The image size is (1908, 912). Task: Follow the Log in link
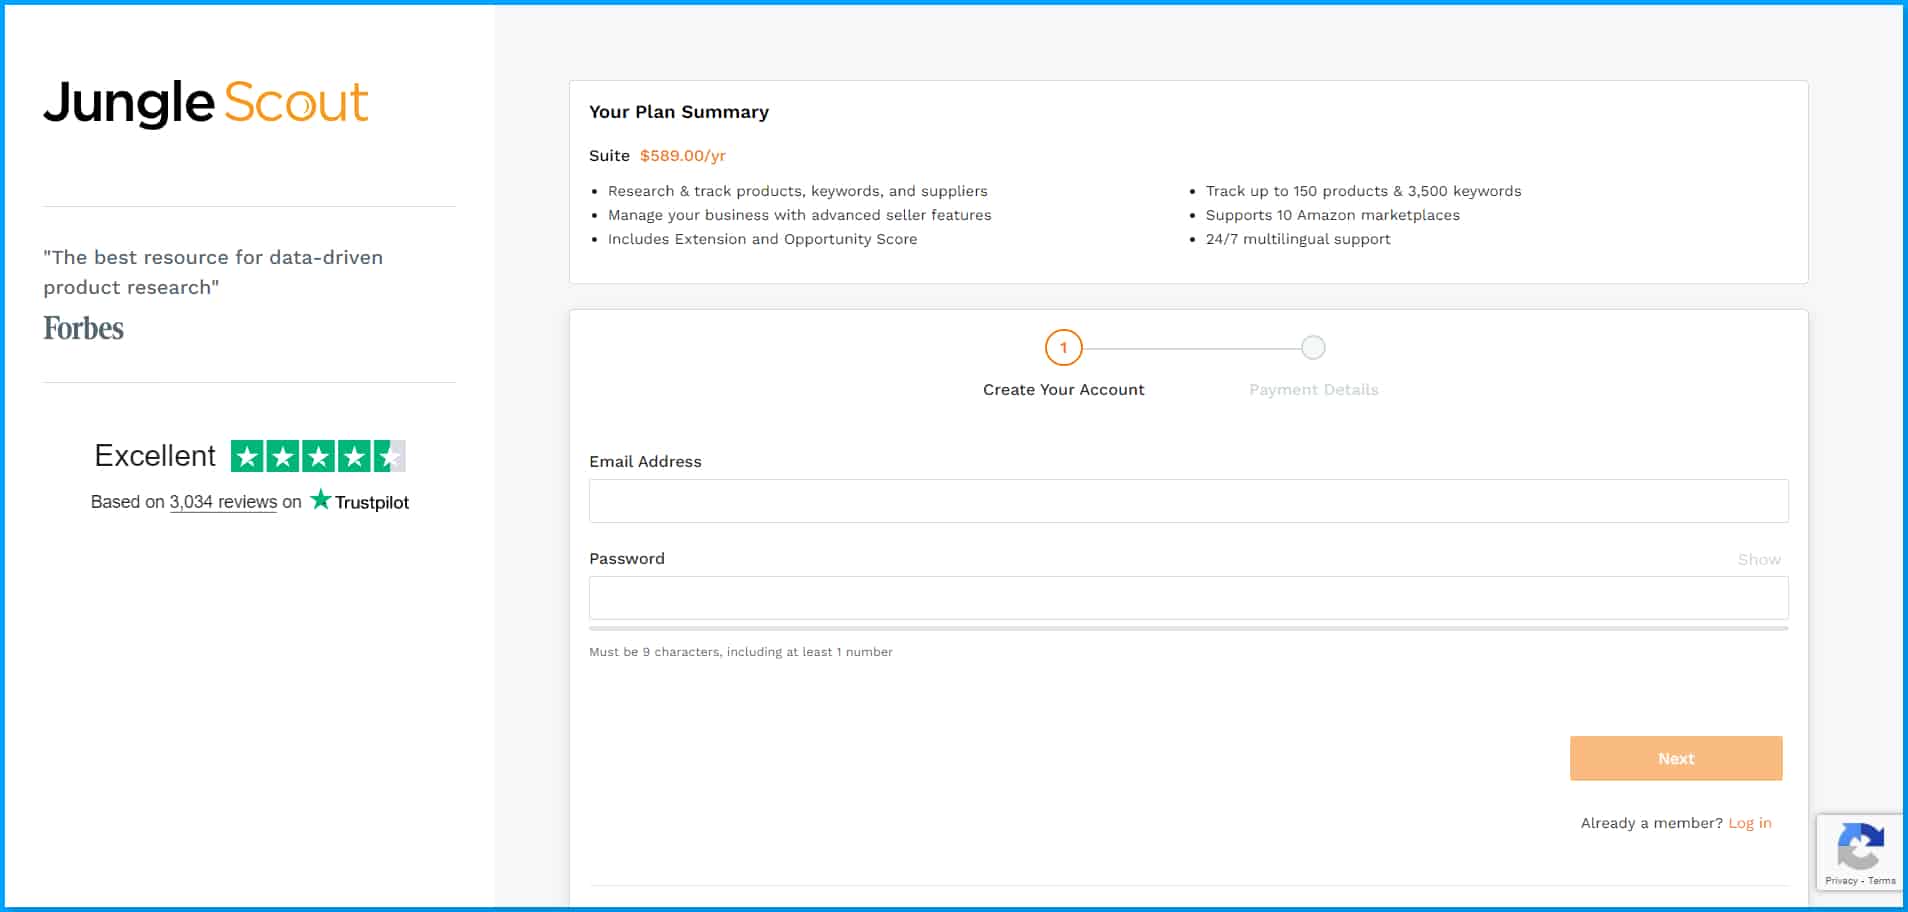click(1749, 823)
